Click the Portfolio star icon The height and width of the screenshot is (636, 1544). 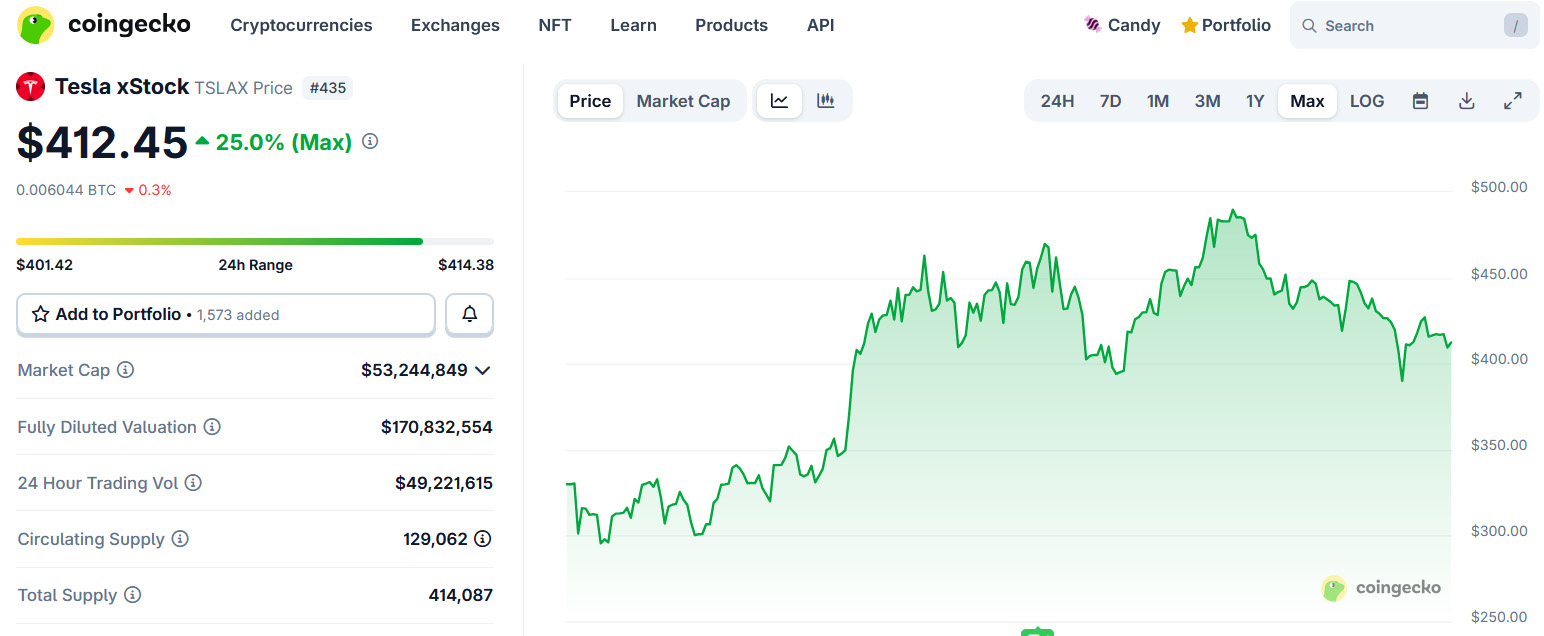(1189, 25)
